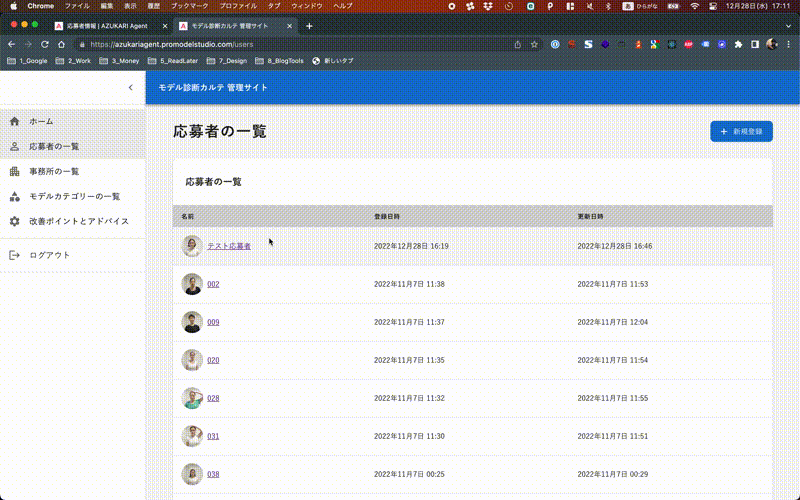Open the テスト応募者 applicant link
Image resolution: width=800 pixels, height=500 pixels.
[x=229, y=246]
